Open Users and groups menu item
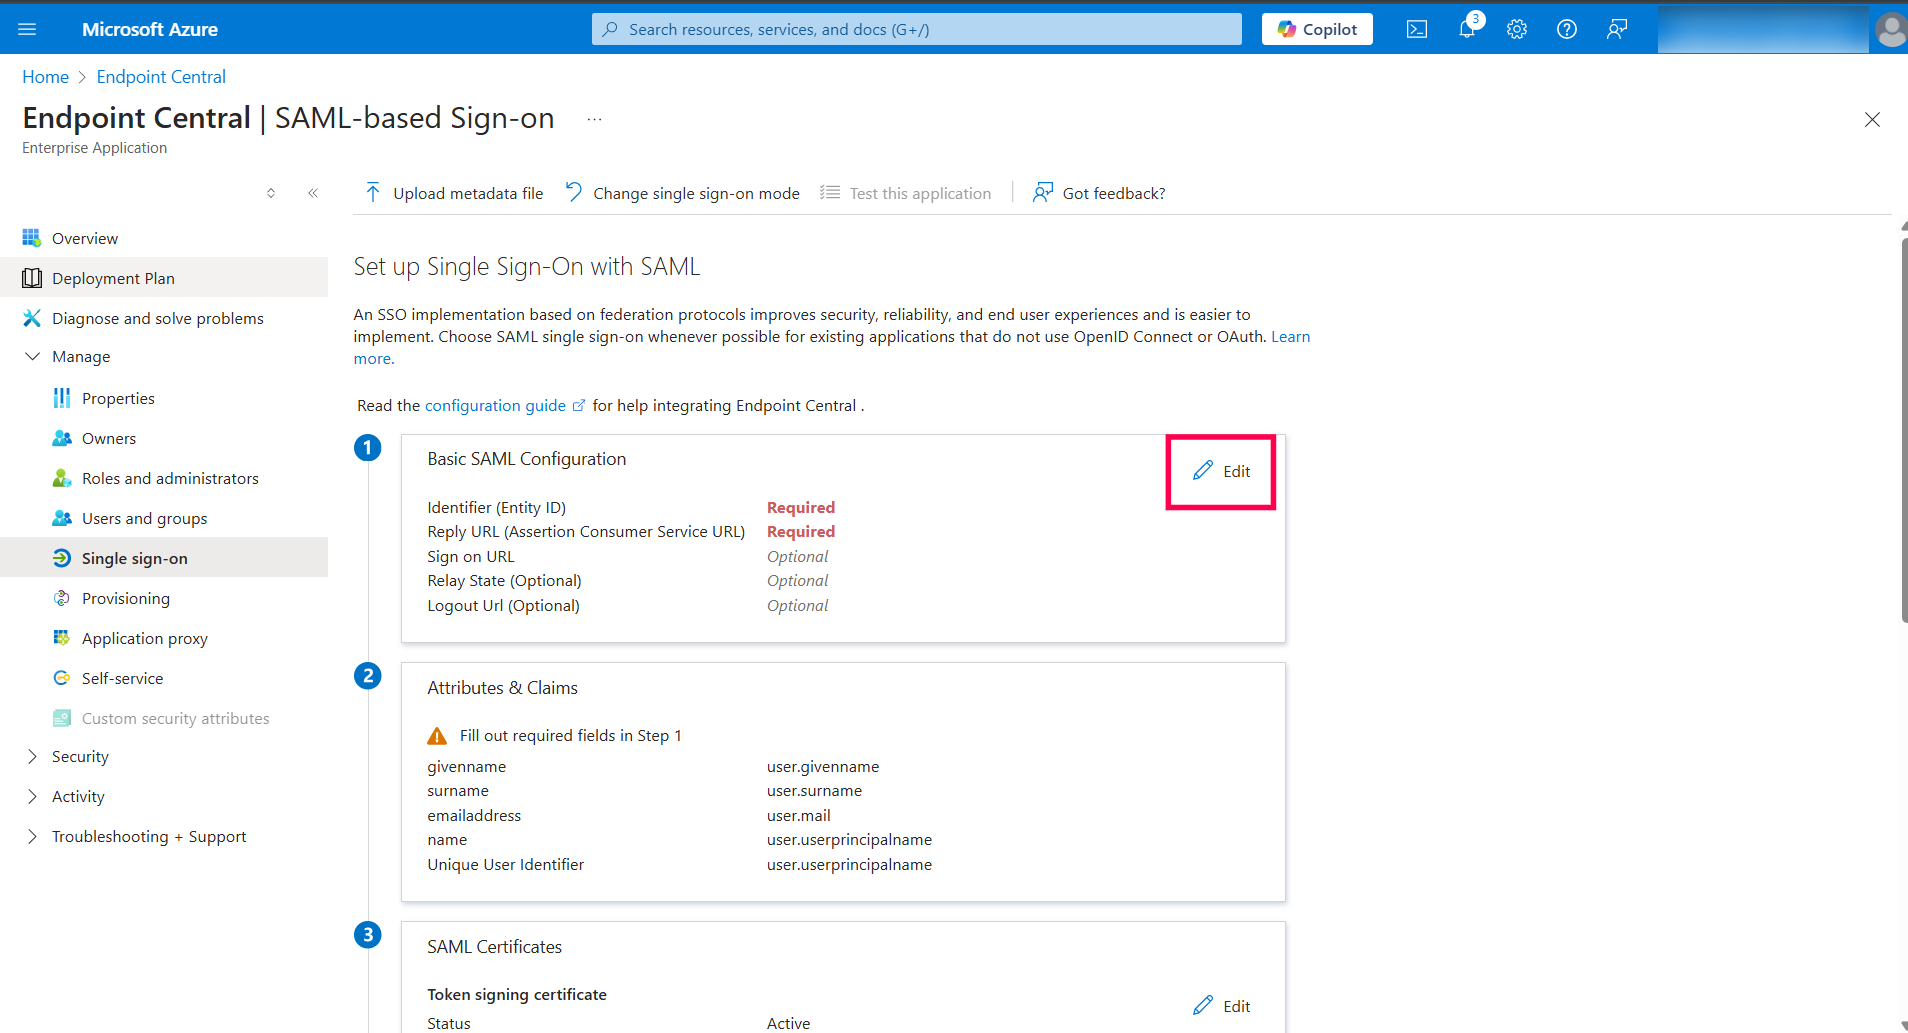 (x=144, y=518)
